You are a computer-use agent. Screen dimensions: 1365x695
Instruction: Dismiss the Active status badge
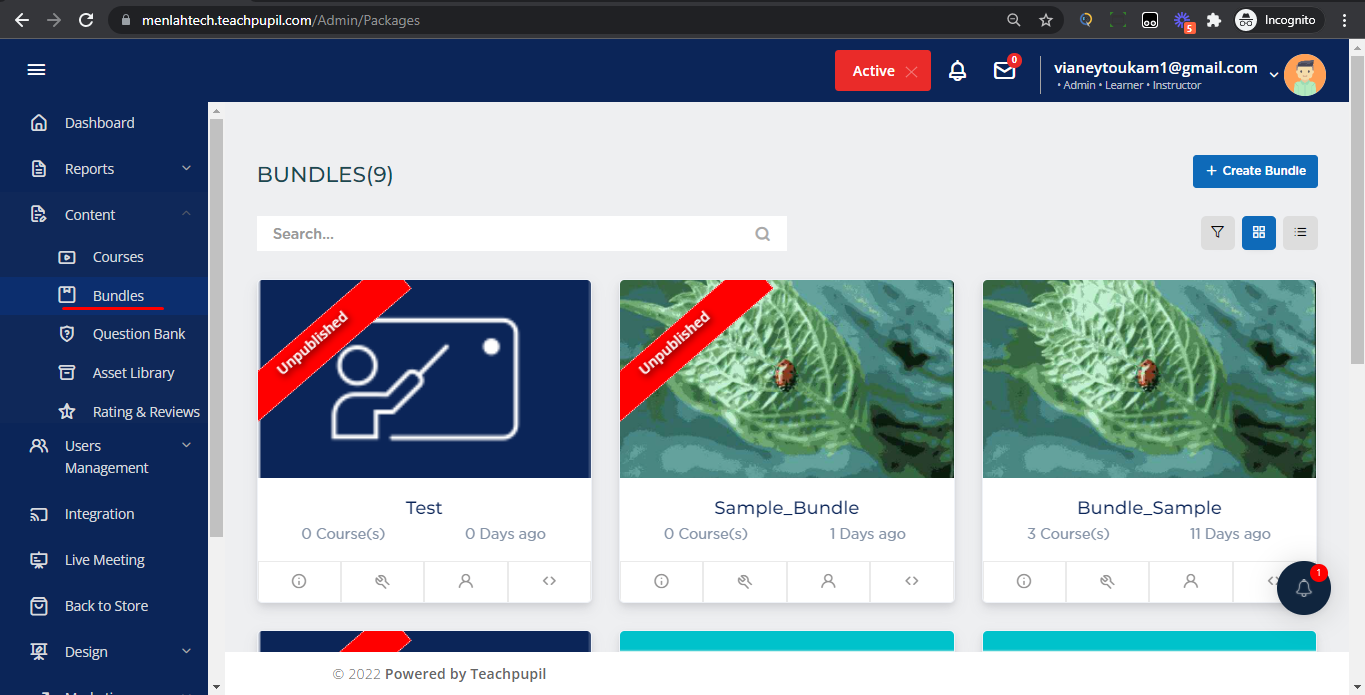911,71
